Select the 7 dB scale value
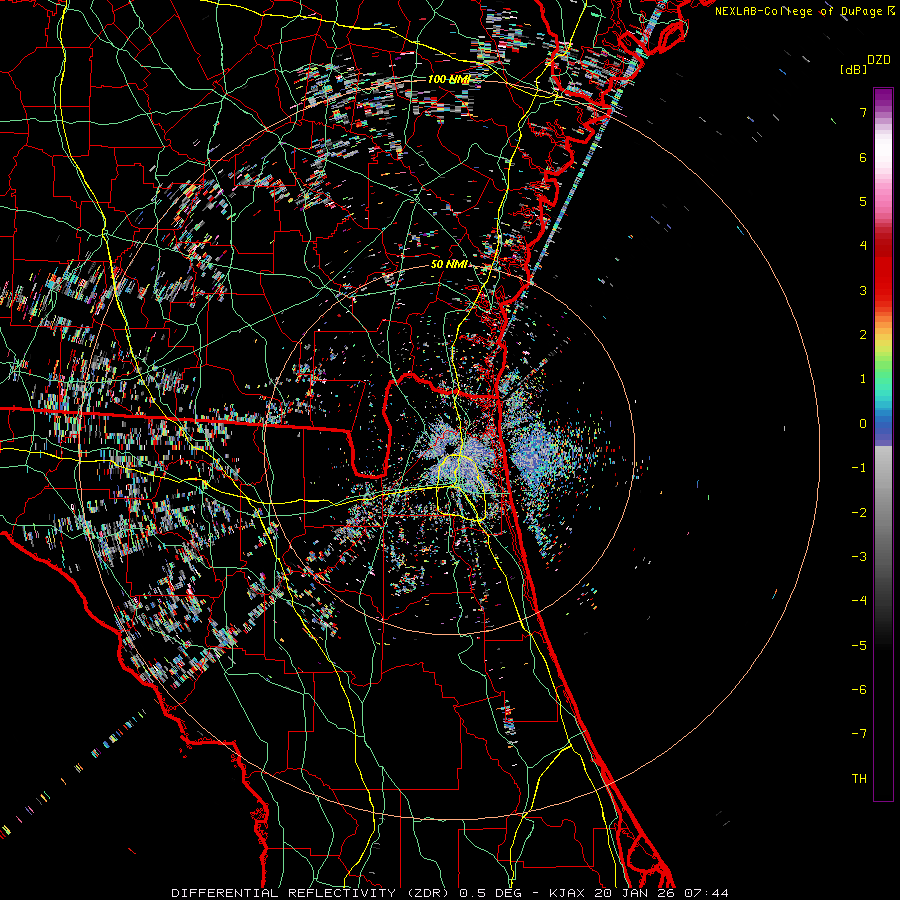The width and height of the screenshot is (900, 900). [863, 112]
